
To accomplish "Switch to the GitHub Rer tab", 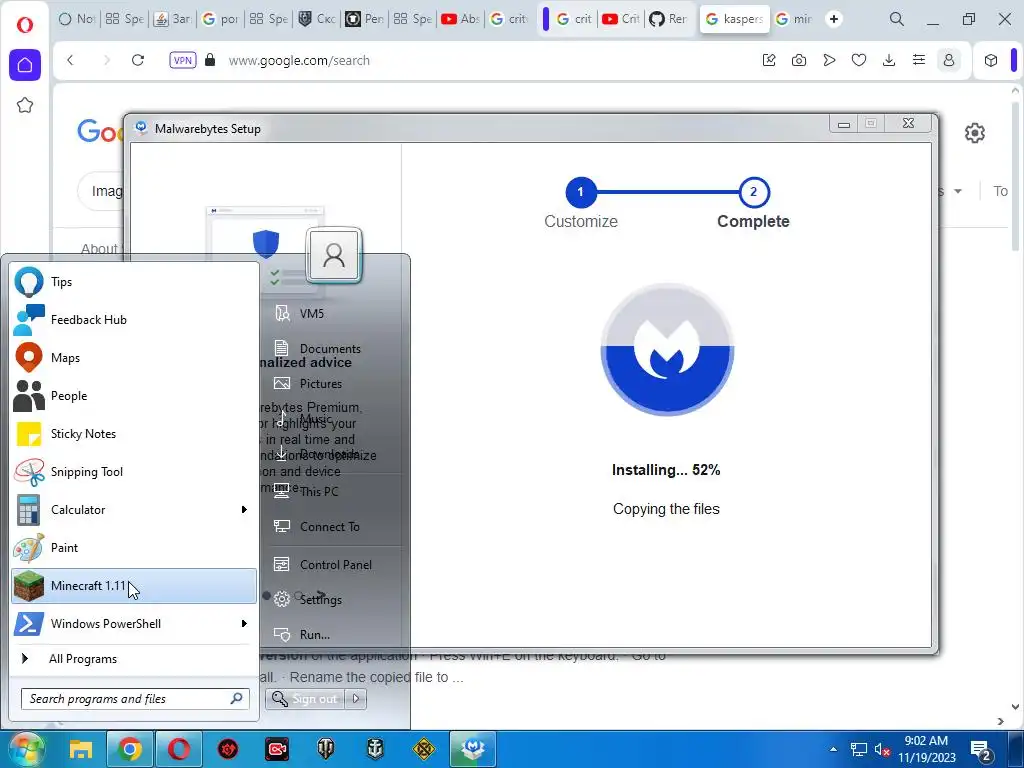I will pos(667,19).
